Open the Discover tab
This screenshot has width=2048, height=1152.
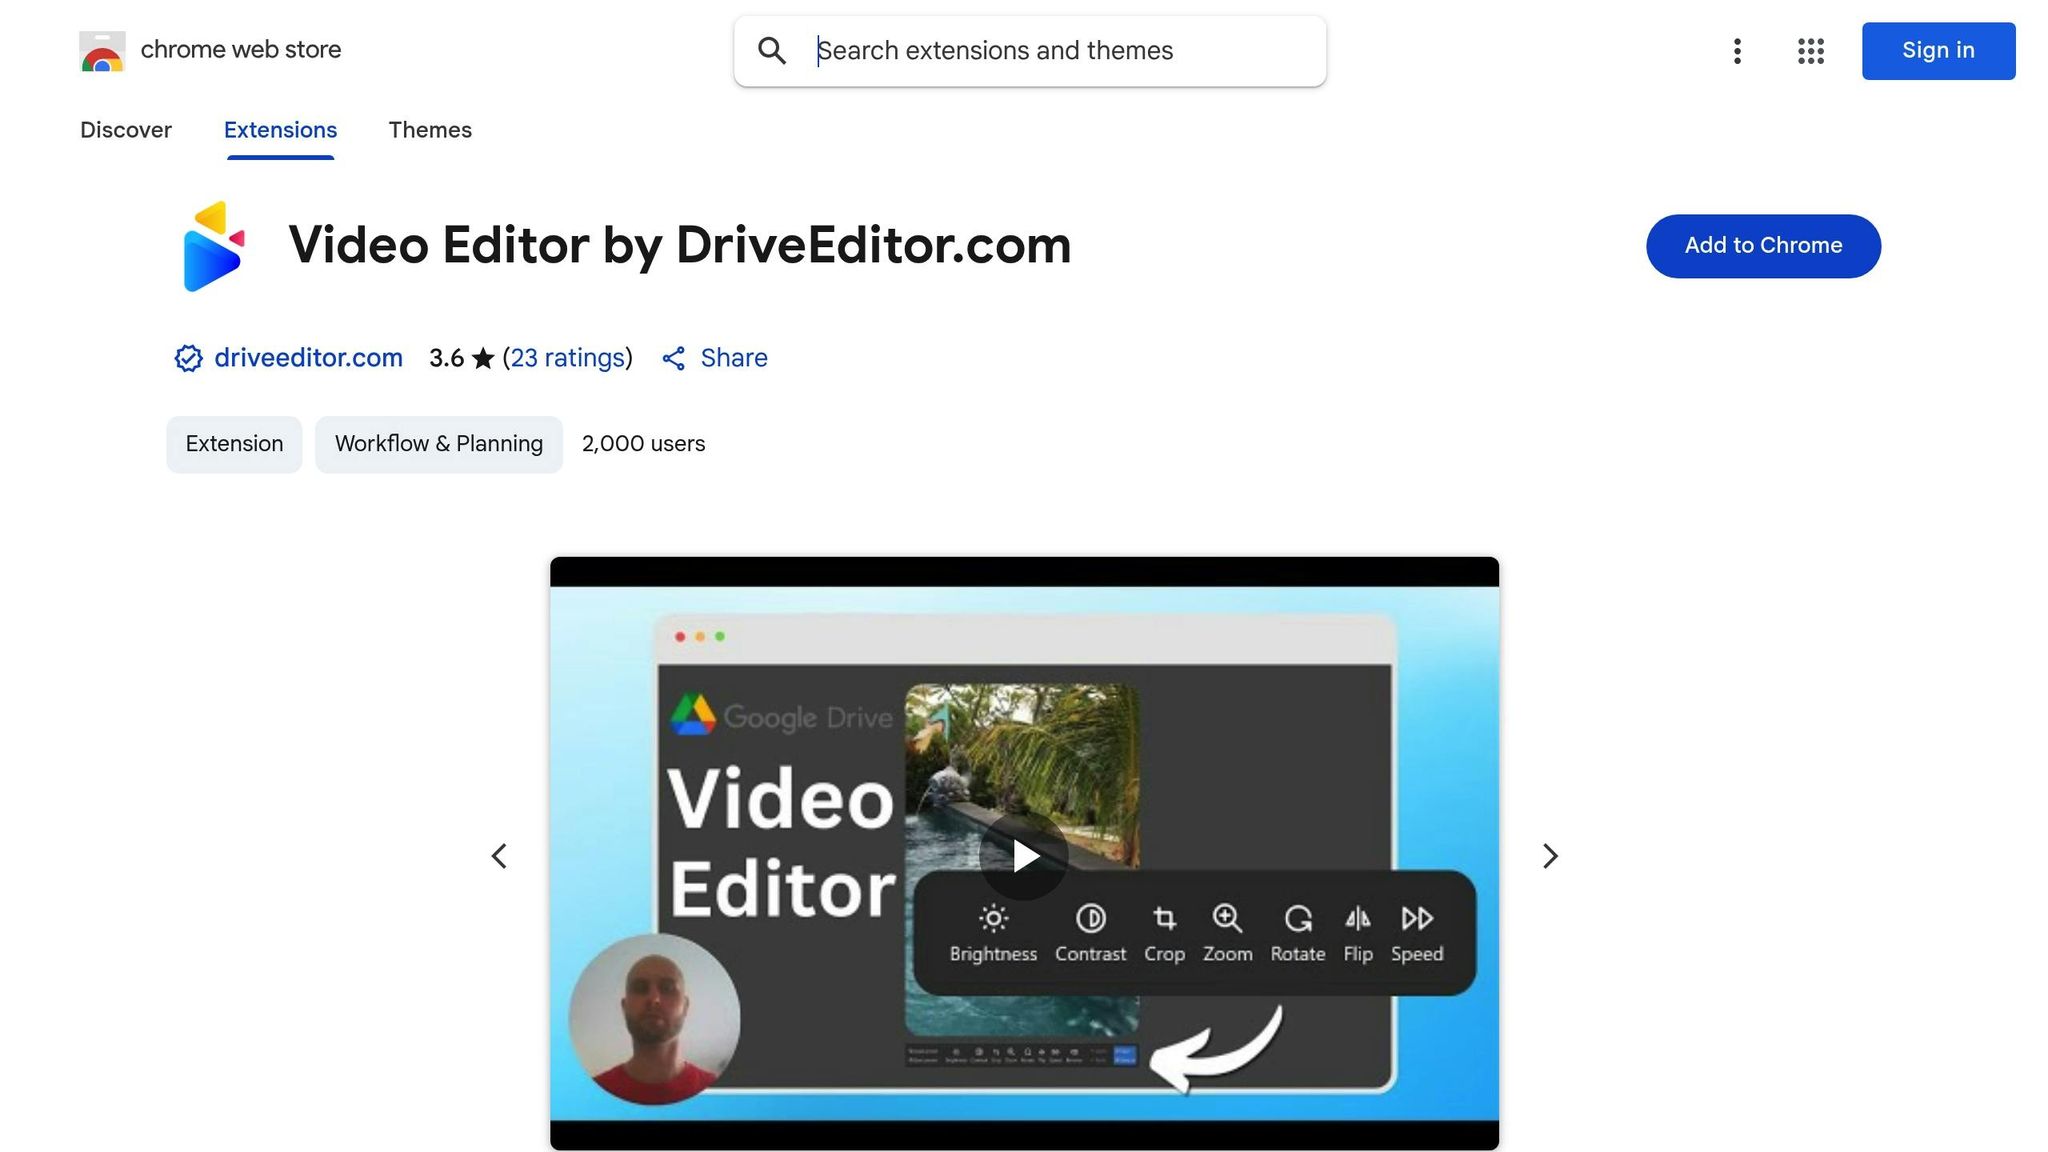coord(126,130)
